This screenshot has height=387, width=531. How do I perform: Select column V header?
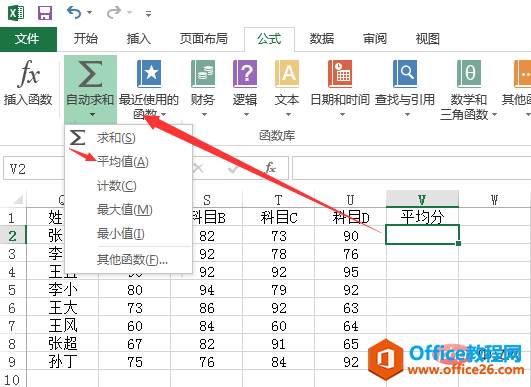[x=422, y=199]
